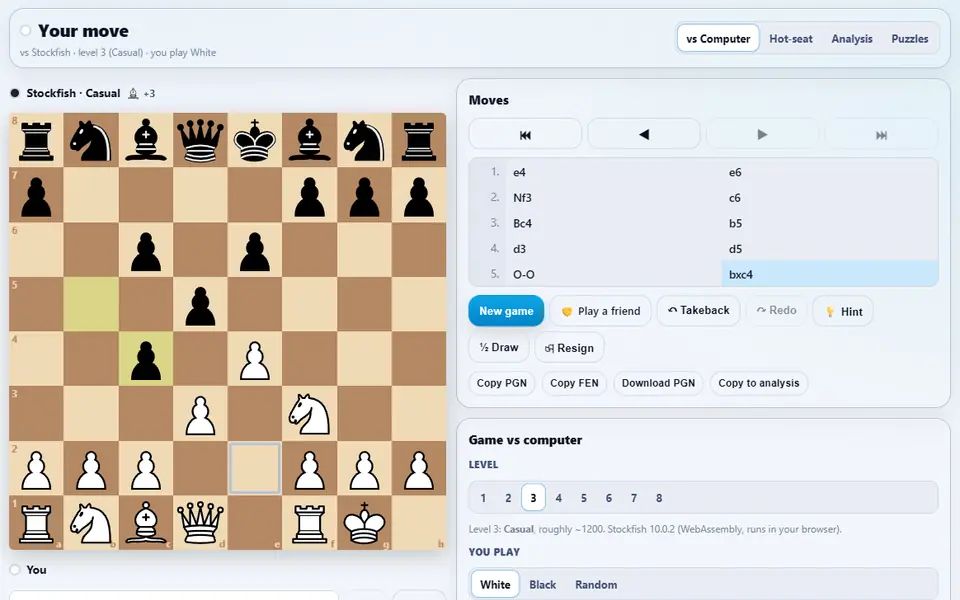
Task: Download the PGN file
Action: point(658,383)
